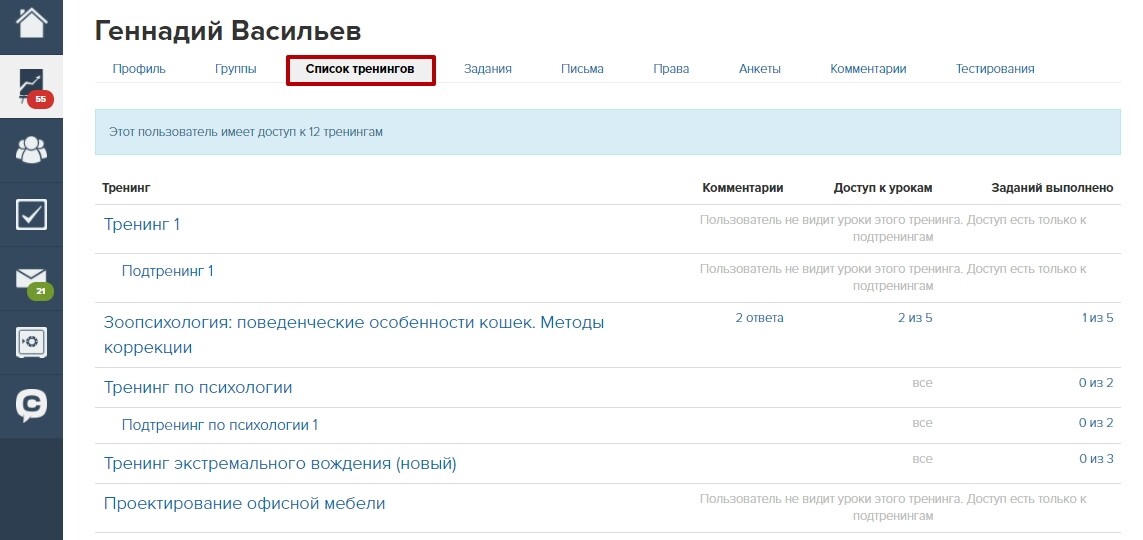The image size is (1143, 540).
Task: Open Тренинг по психологии link
Action: point(198,388)
